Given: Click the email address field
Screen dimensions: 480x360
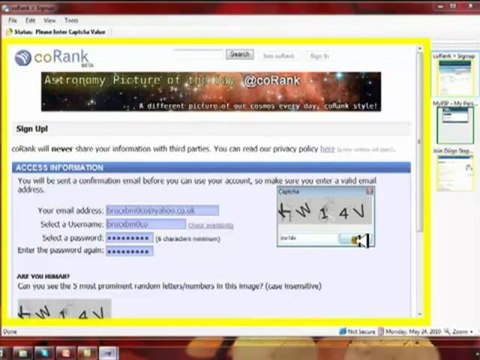Looking at the screenshot, I should pos(162,210).
